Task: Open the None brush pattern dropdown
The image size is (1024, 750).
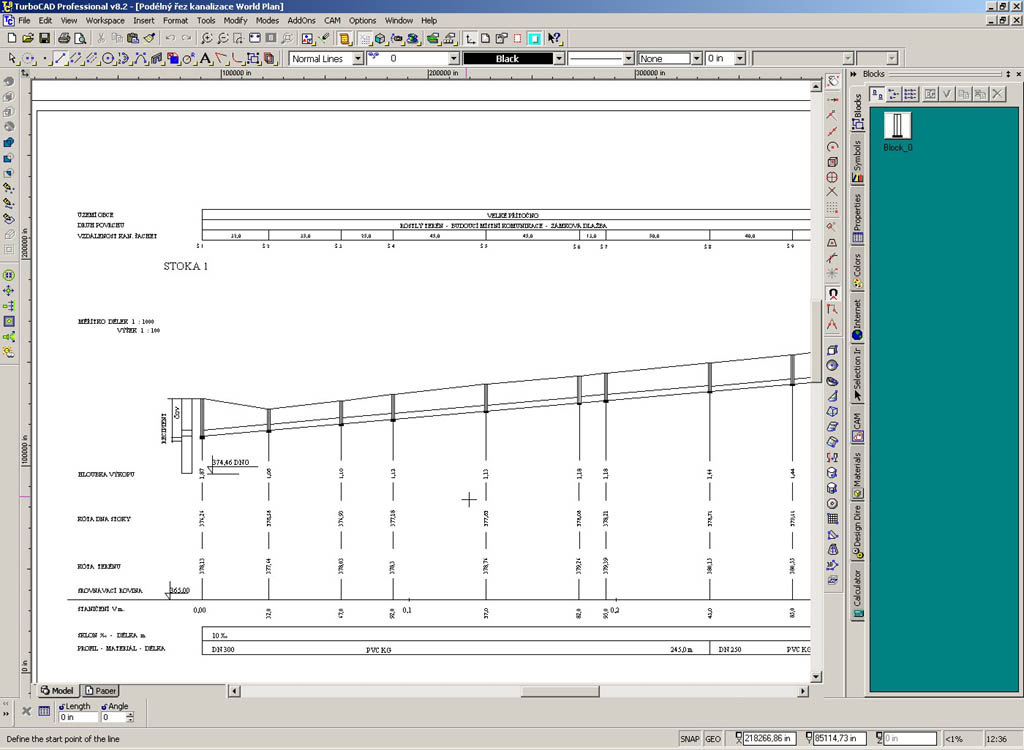Action: 696,59
